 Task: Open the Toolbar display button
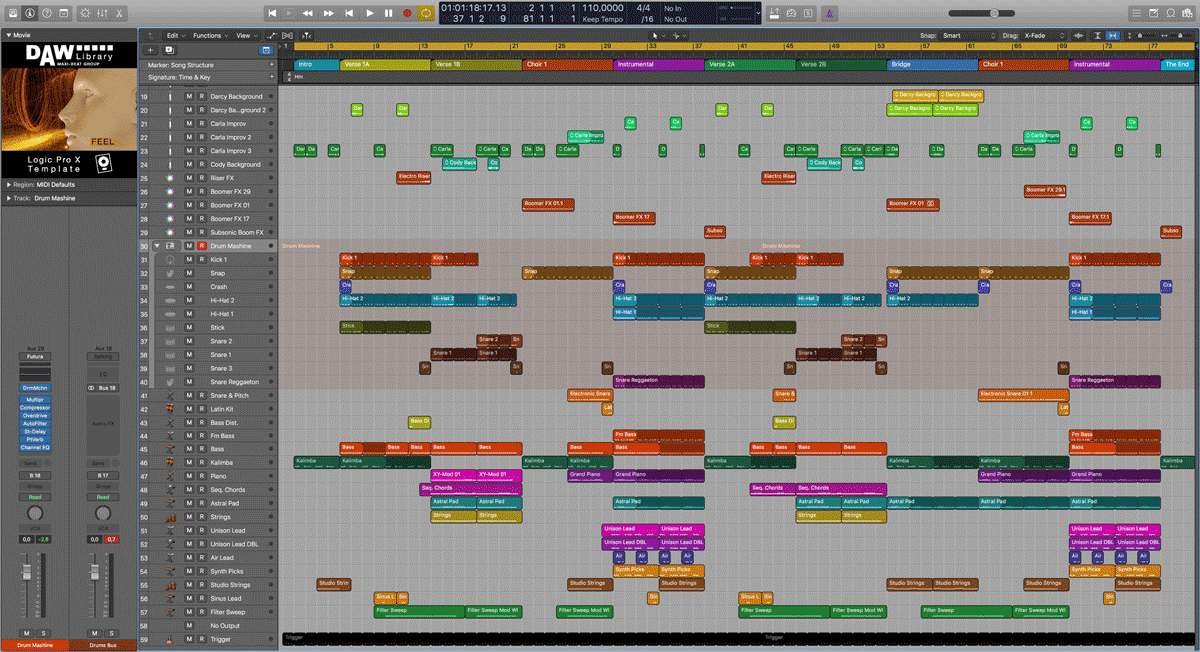64,13
